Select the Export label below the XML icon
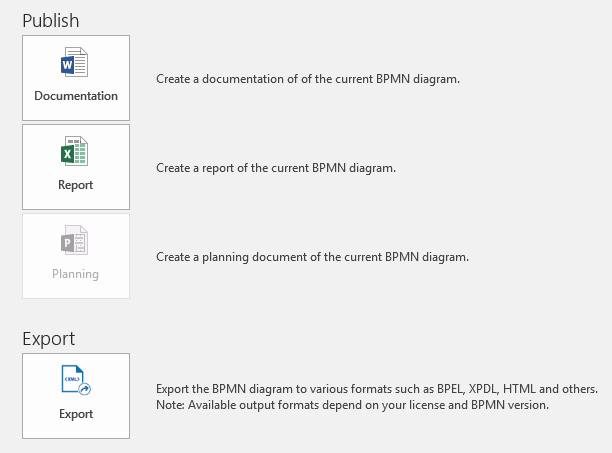Viewport: 612px width, 453px height. point(76,414)
